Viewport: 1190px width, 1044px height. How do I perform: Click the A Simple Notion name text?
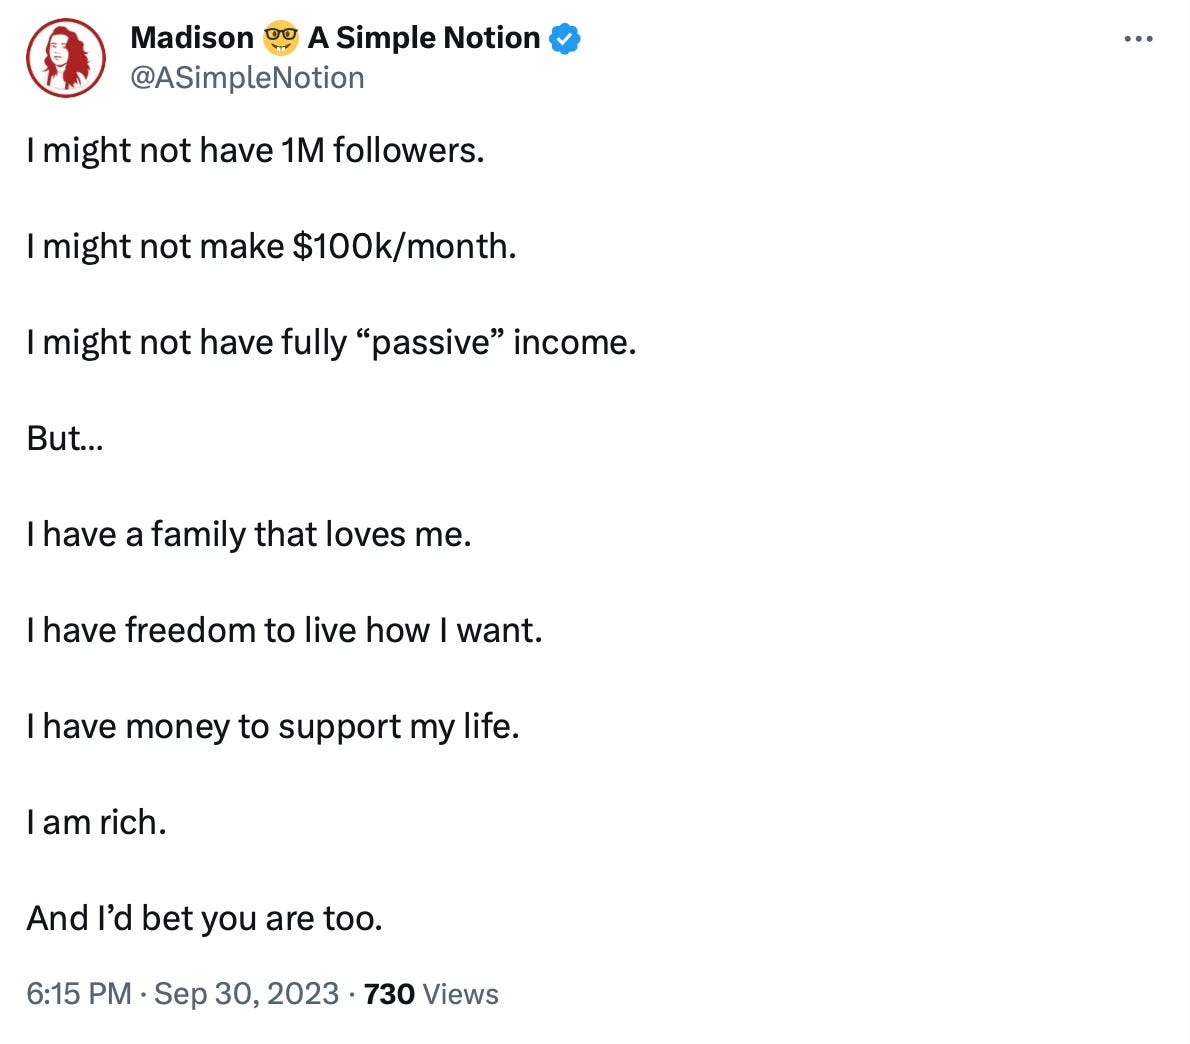point(423,38)
